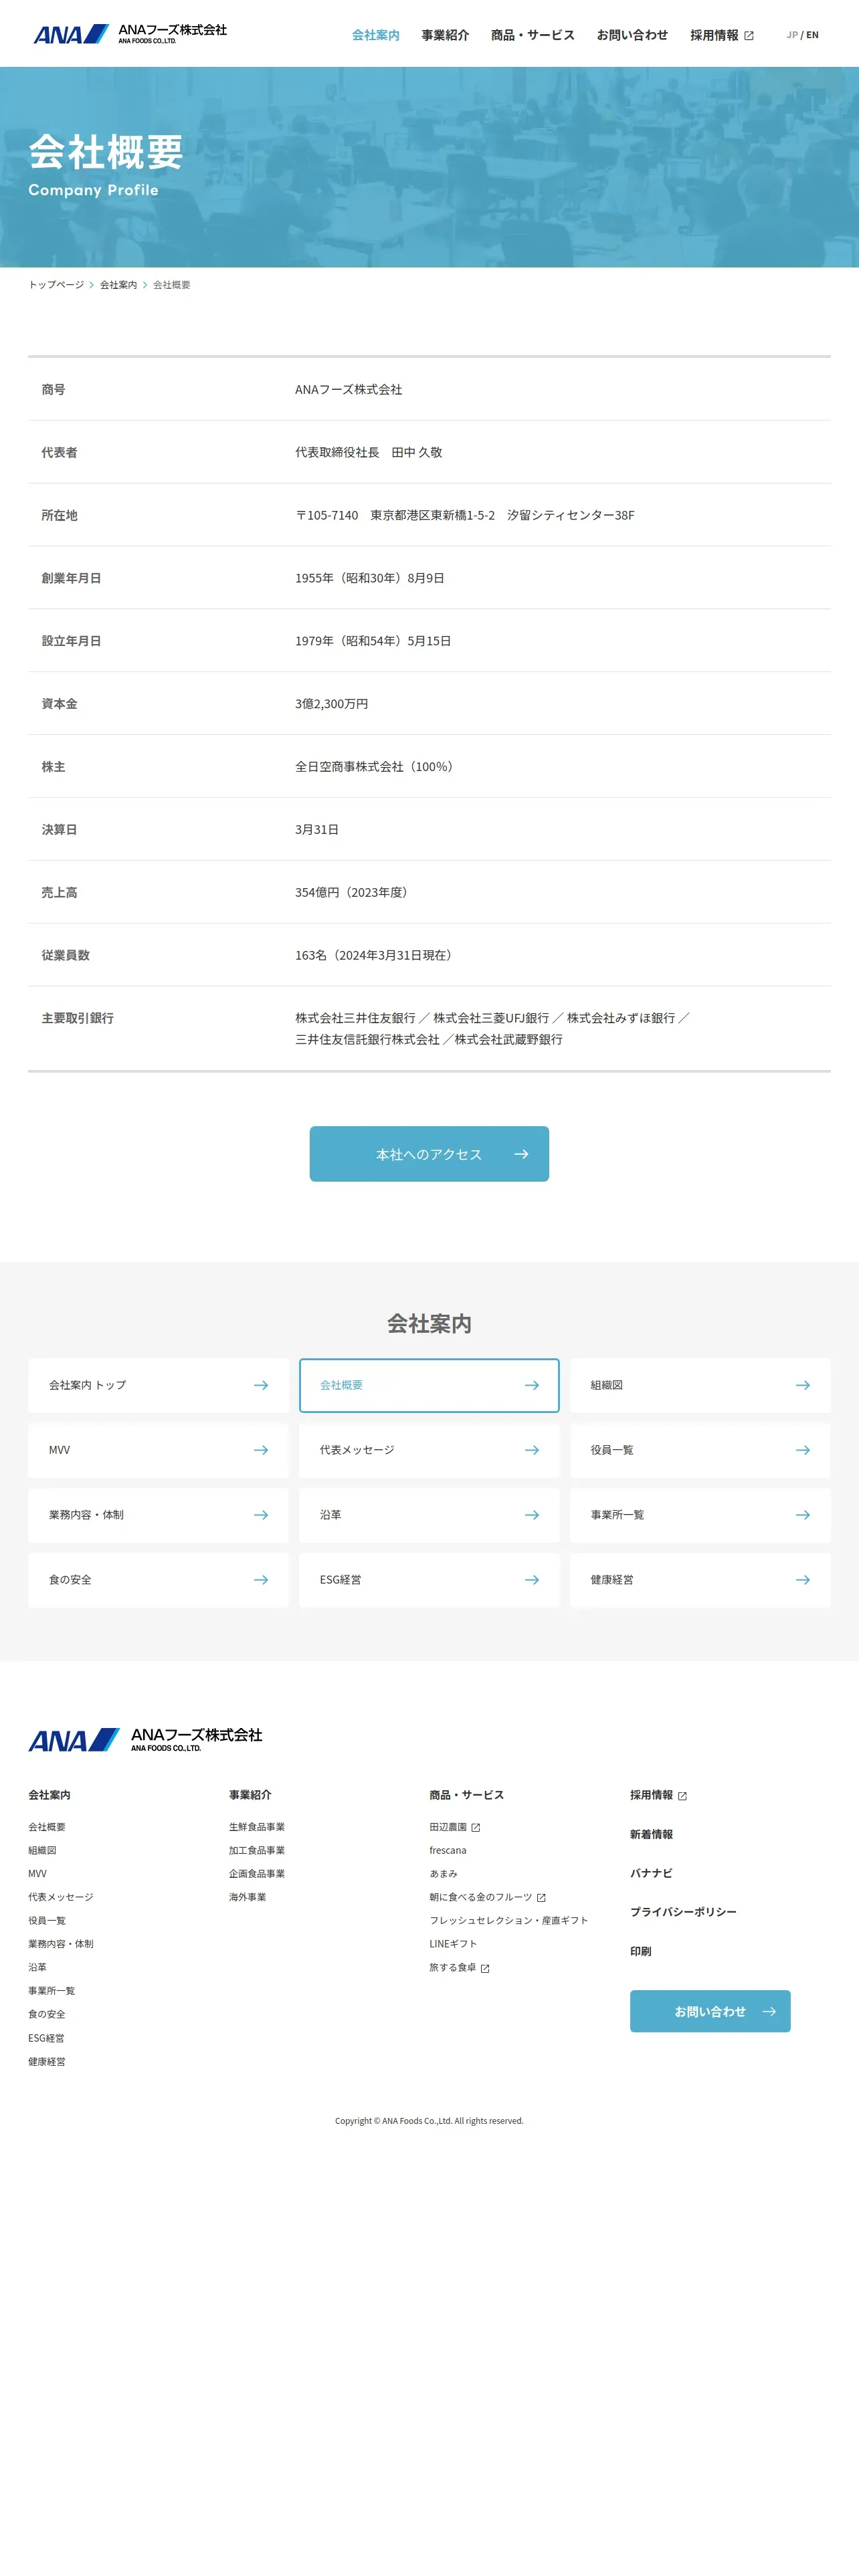Open フレッシュセレクション・産直ギフト footer link
The image size is (859, 2576).
[508, 1920]
